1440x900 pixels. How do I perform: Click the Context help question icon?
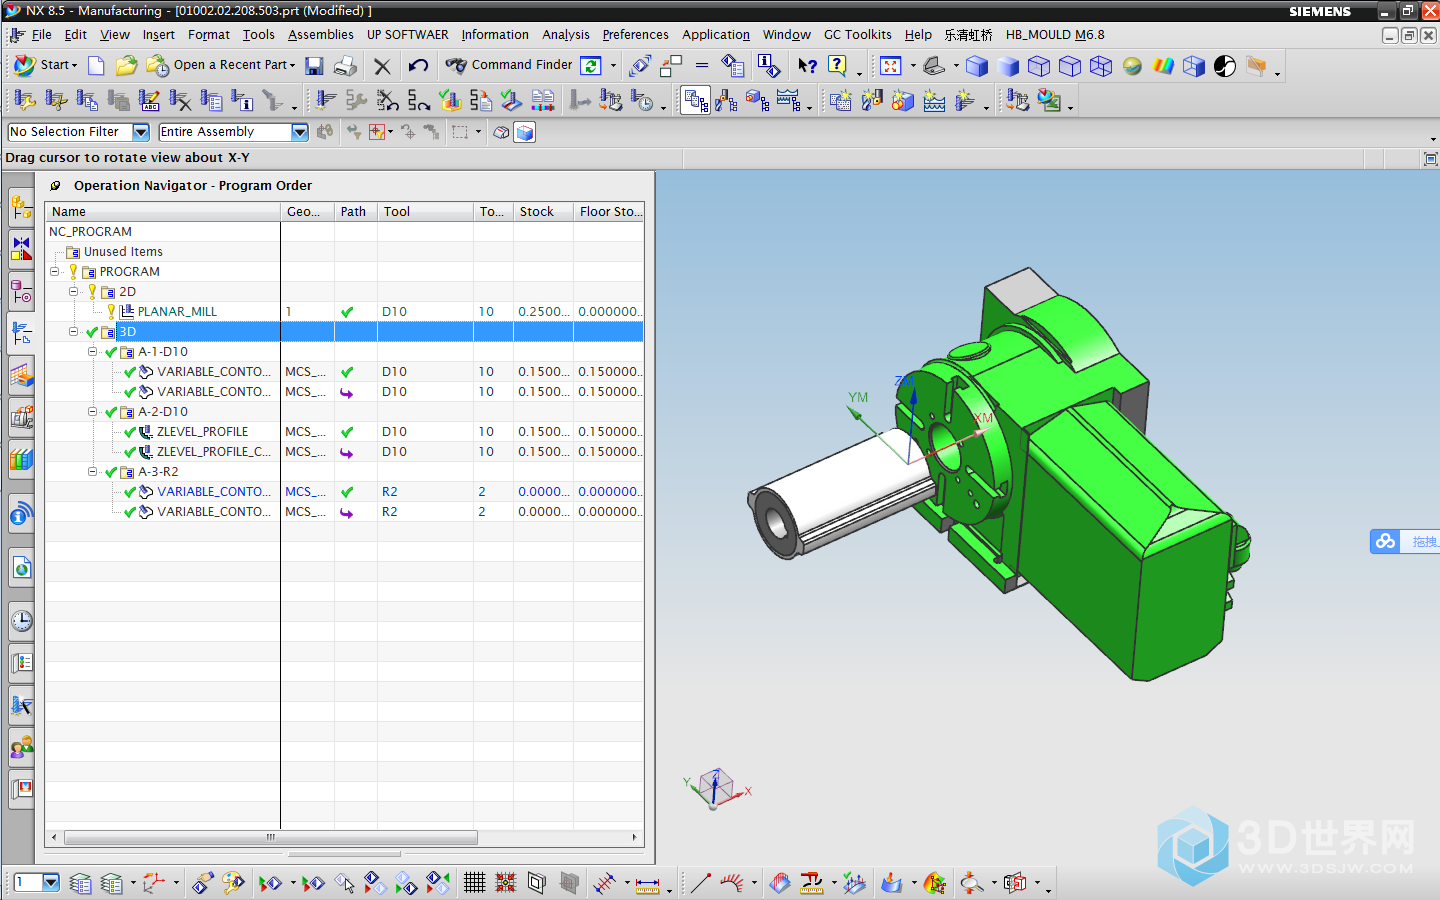coord(807,66)
